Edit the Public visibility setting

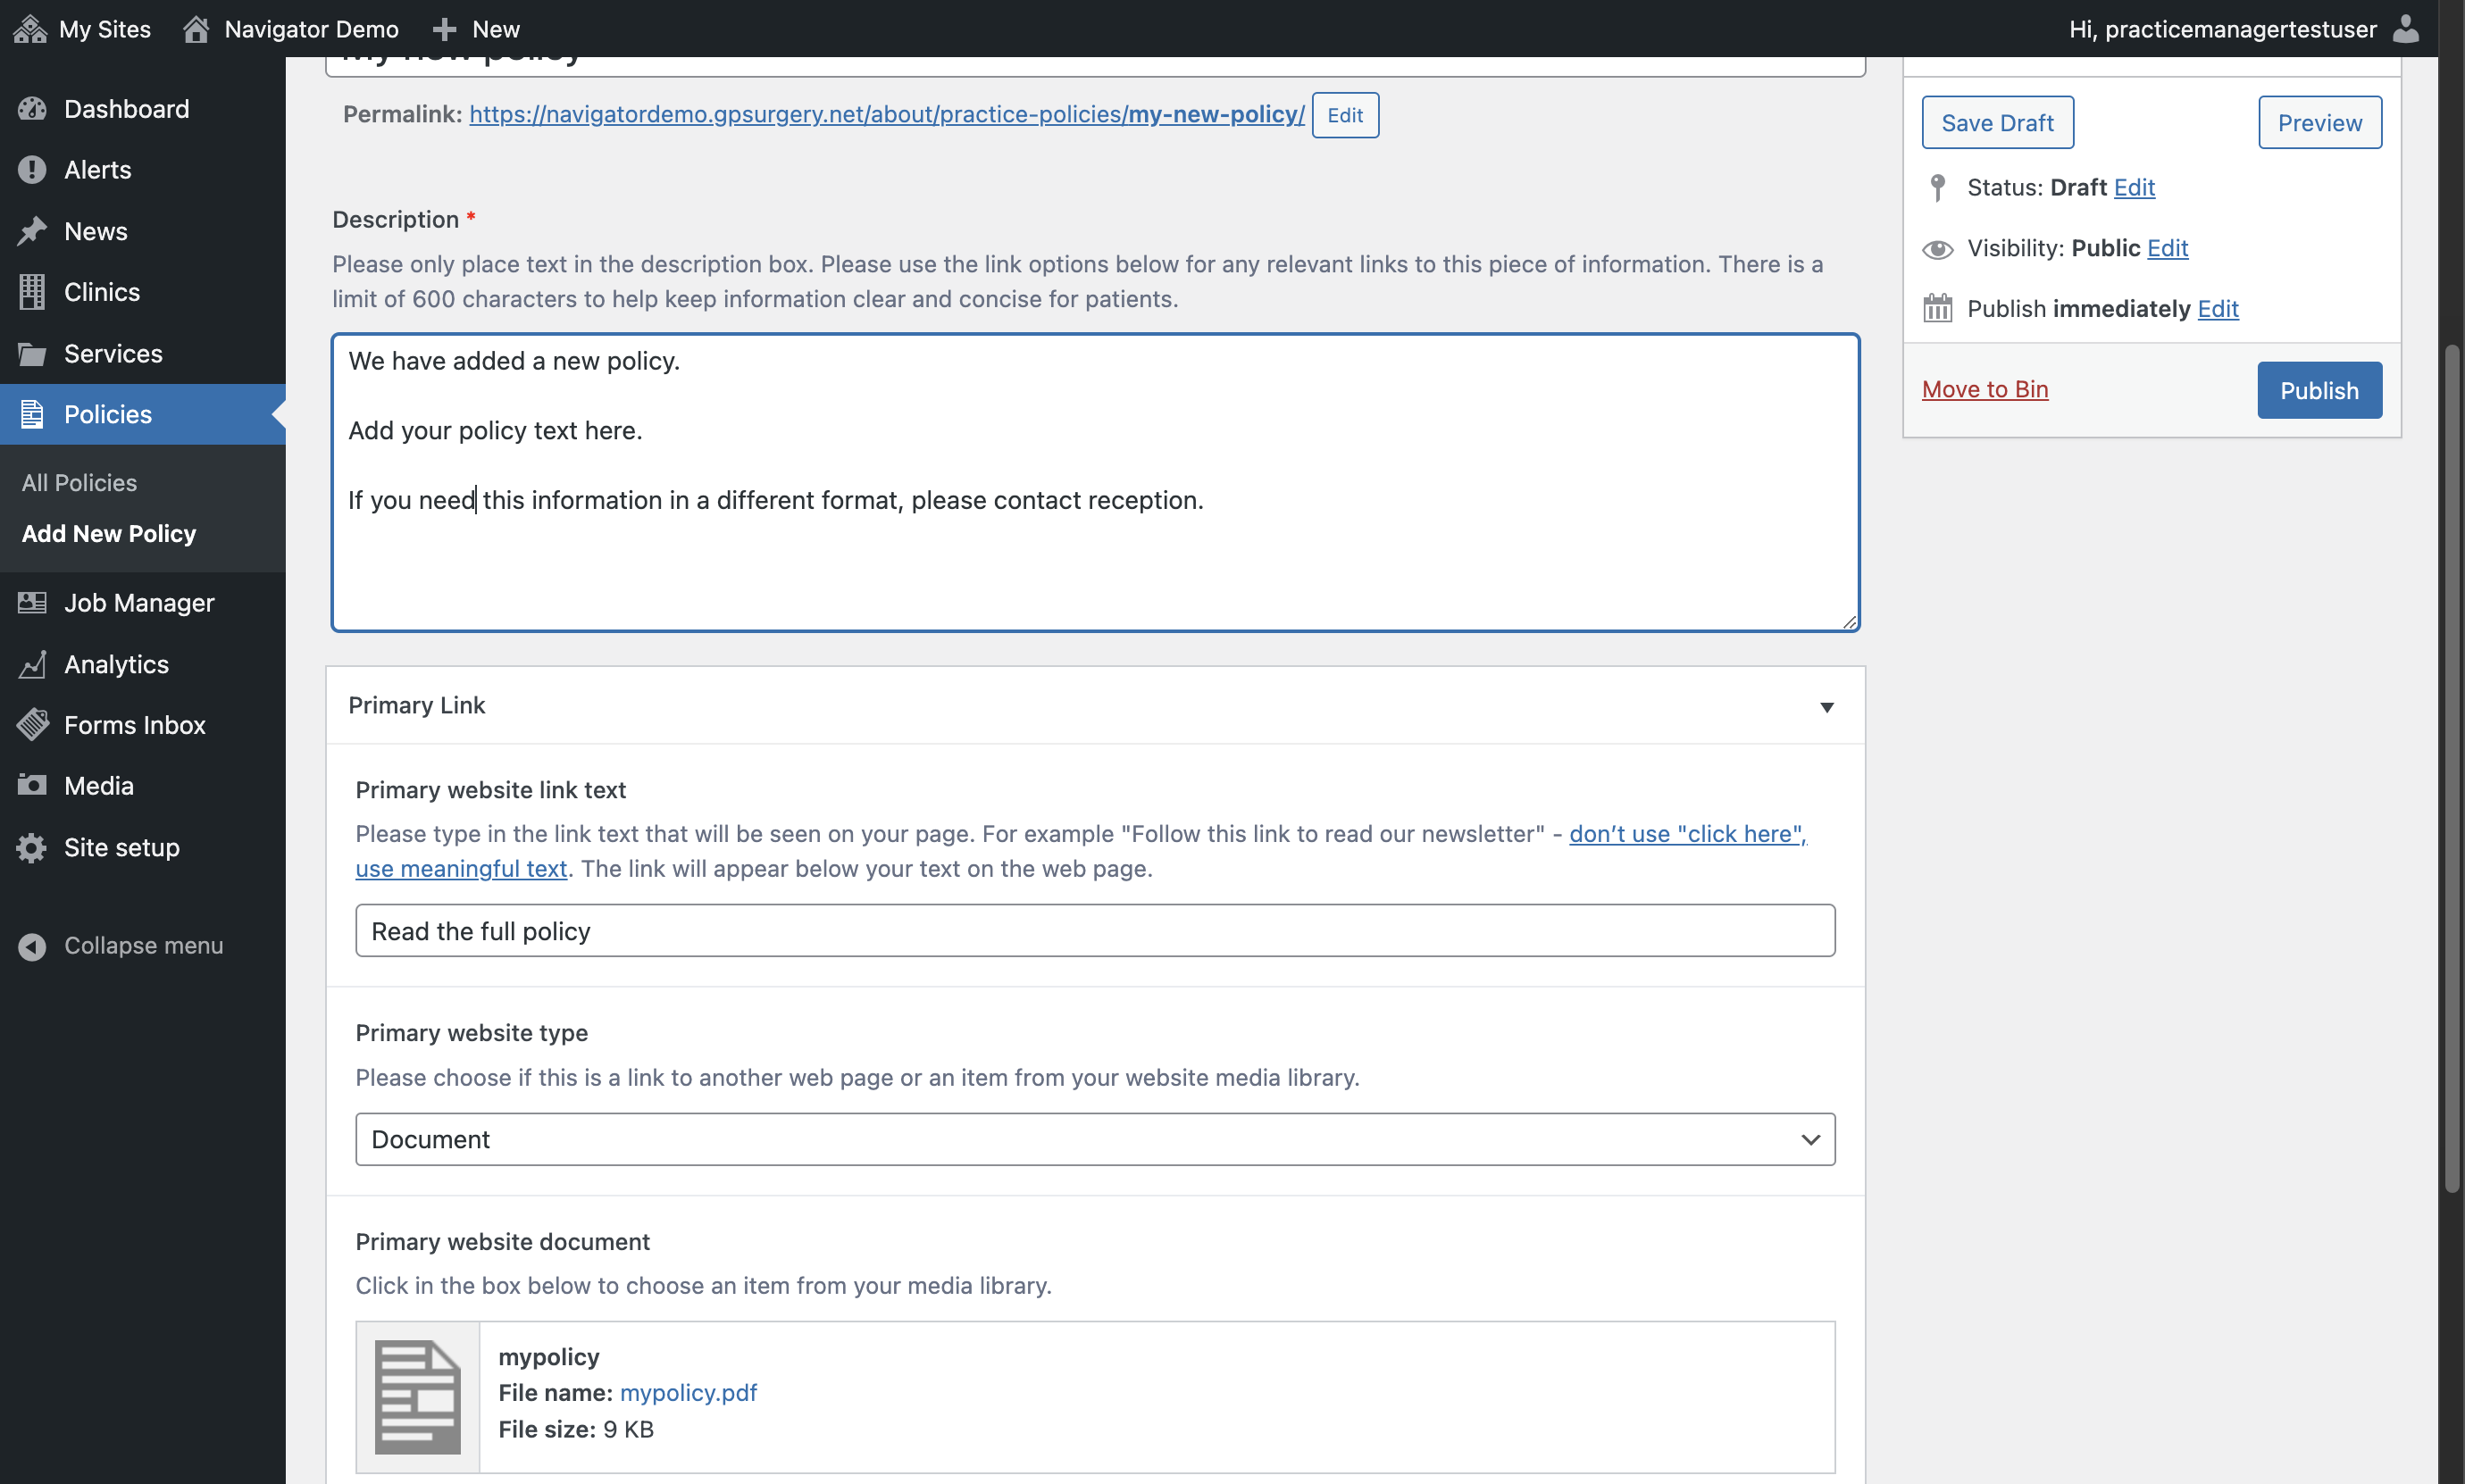click(x=2167, y=248)
